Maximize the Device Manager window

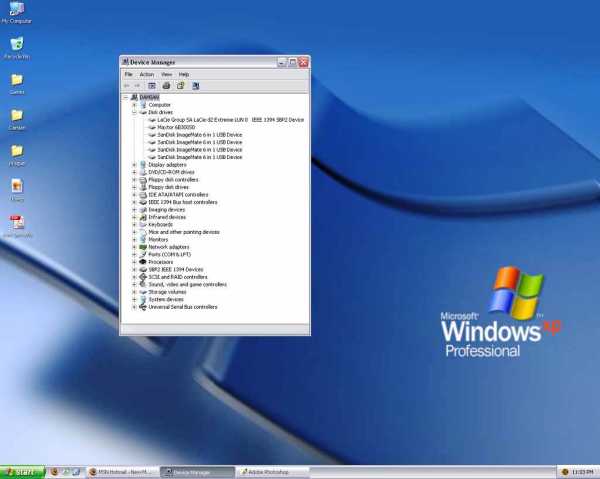click(x=293, y=62)
